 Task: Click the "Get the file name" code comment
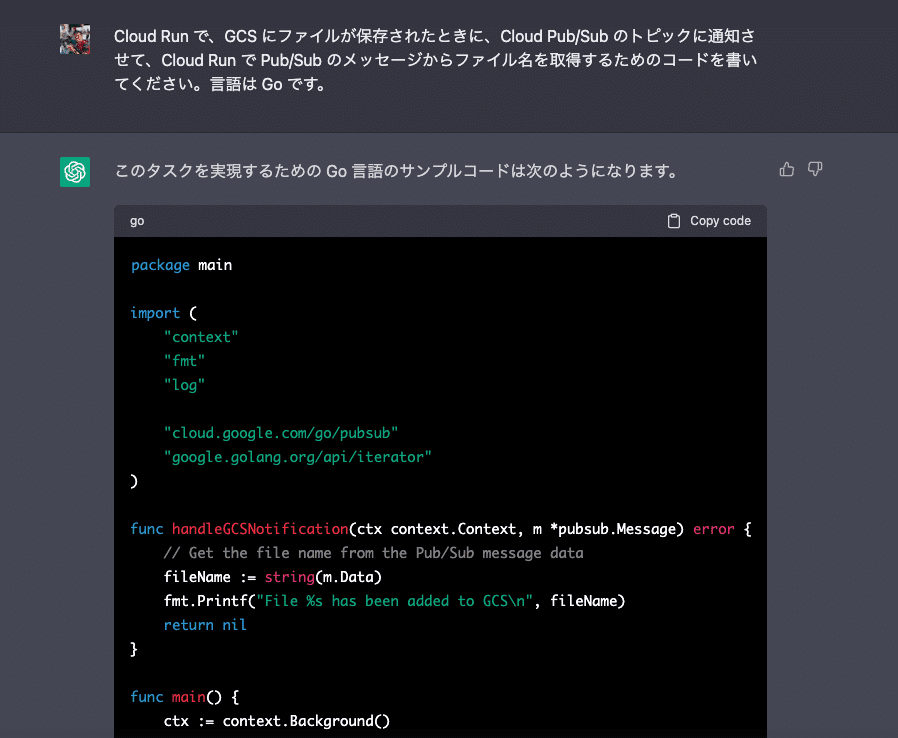(373, 553)
